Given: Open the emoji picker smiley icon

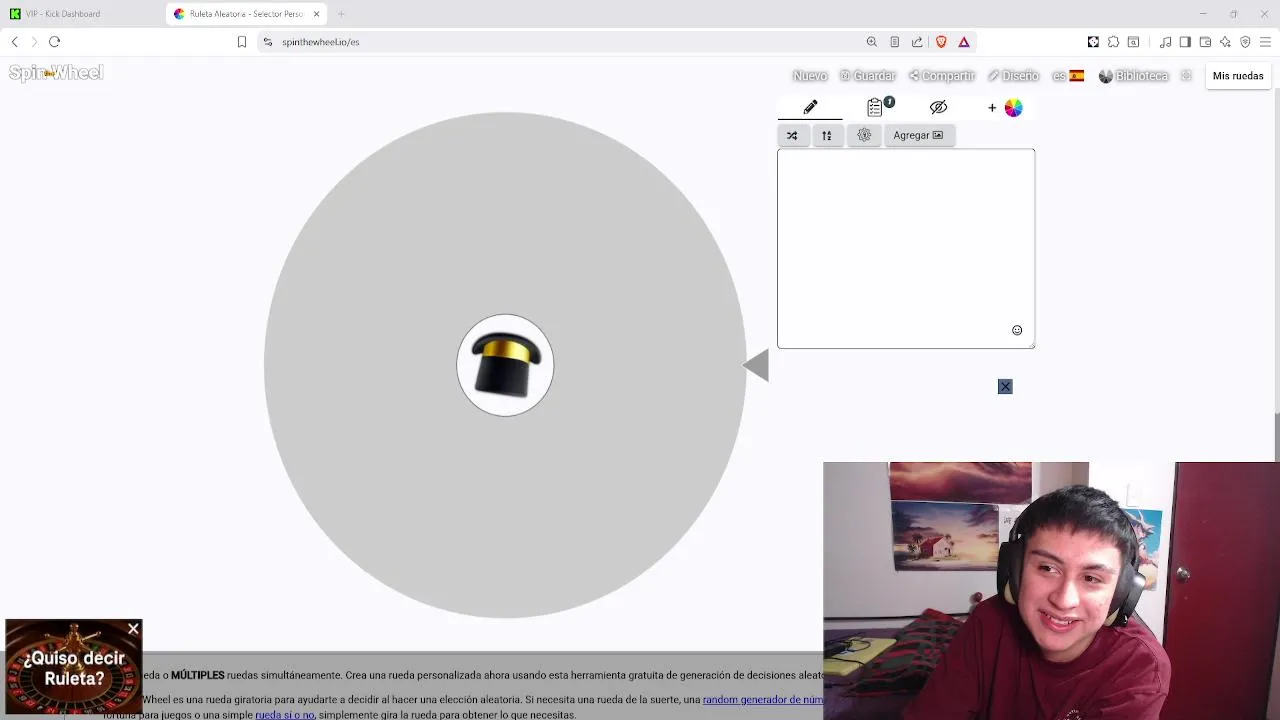Looking at the screenshot, I should (x=1017, y=330).
